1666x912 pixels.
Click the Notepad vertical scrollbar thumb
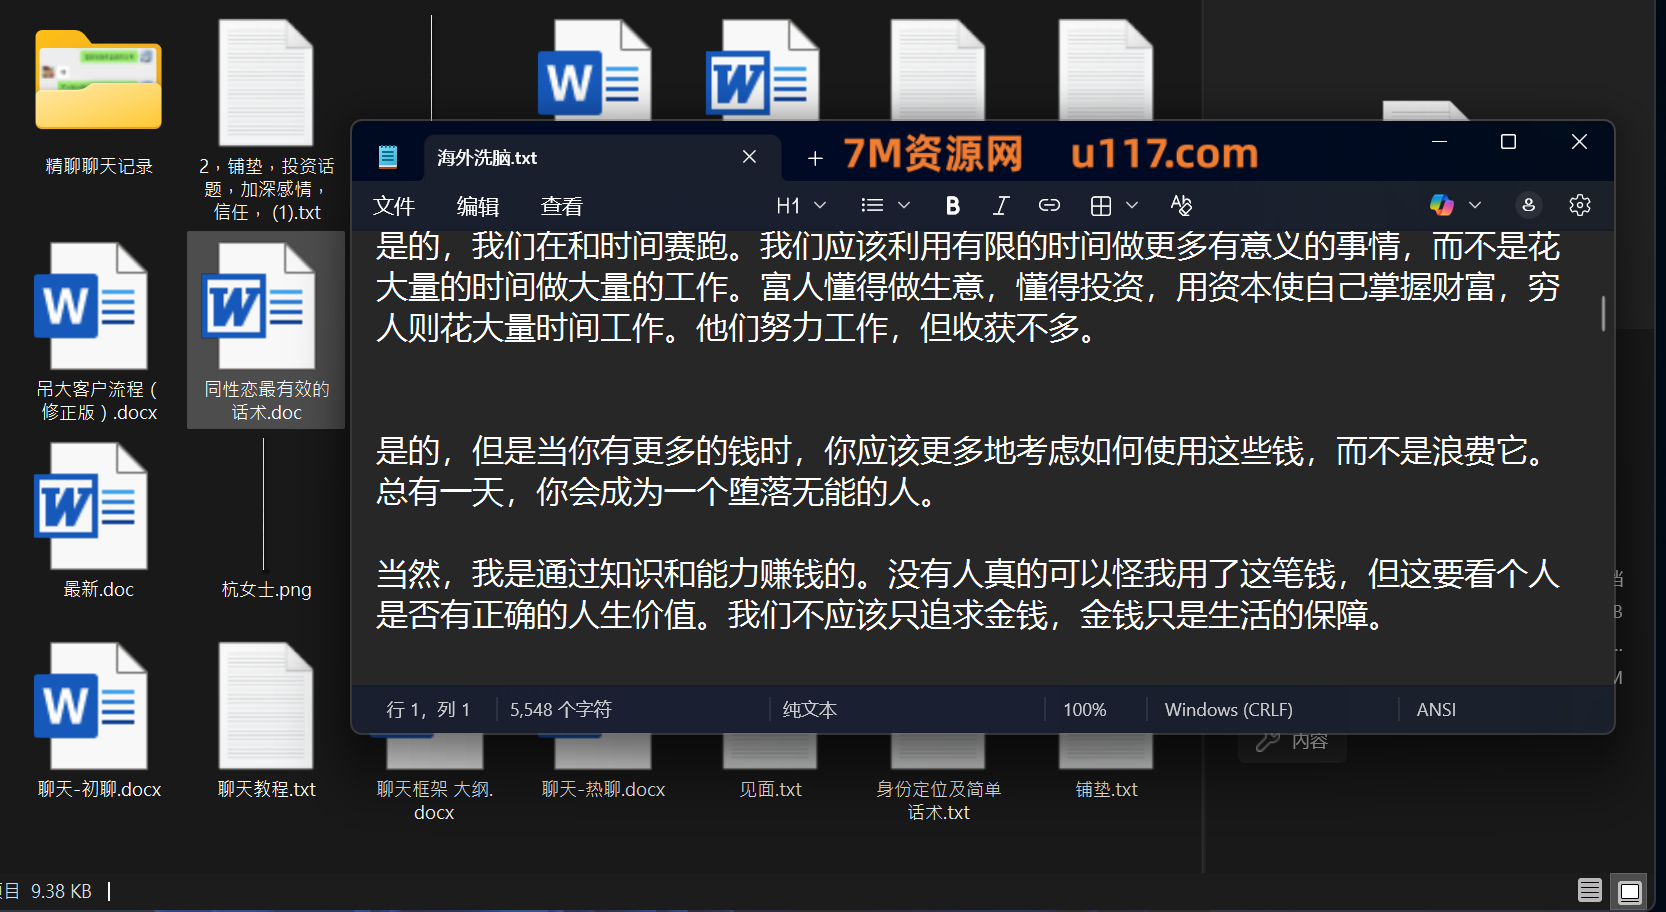[x=1603, y=313]
